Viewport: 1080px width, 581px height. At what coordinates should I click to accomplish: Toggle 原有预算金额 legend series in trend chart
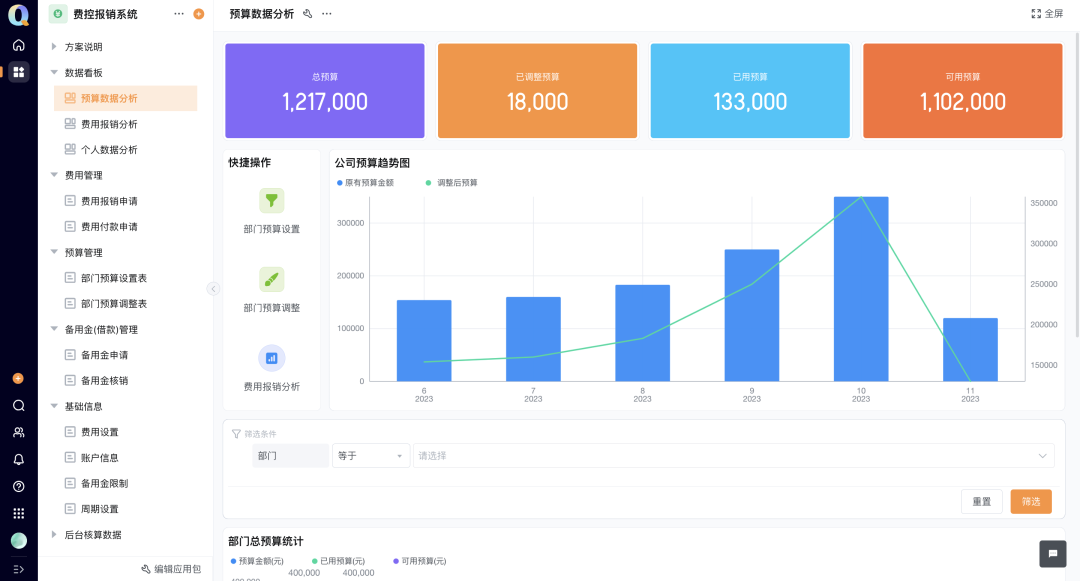click(365, 183)
